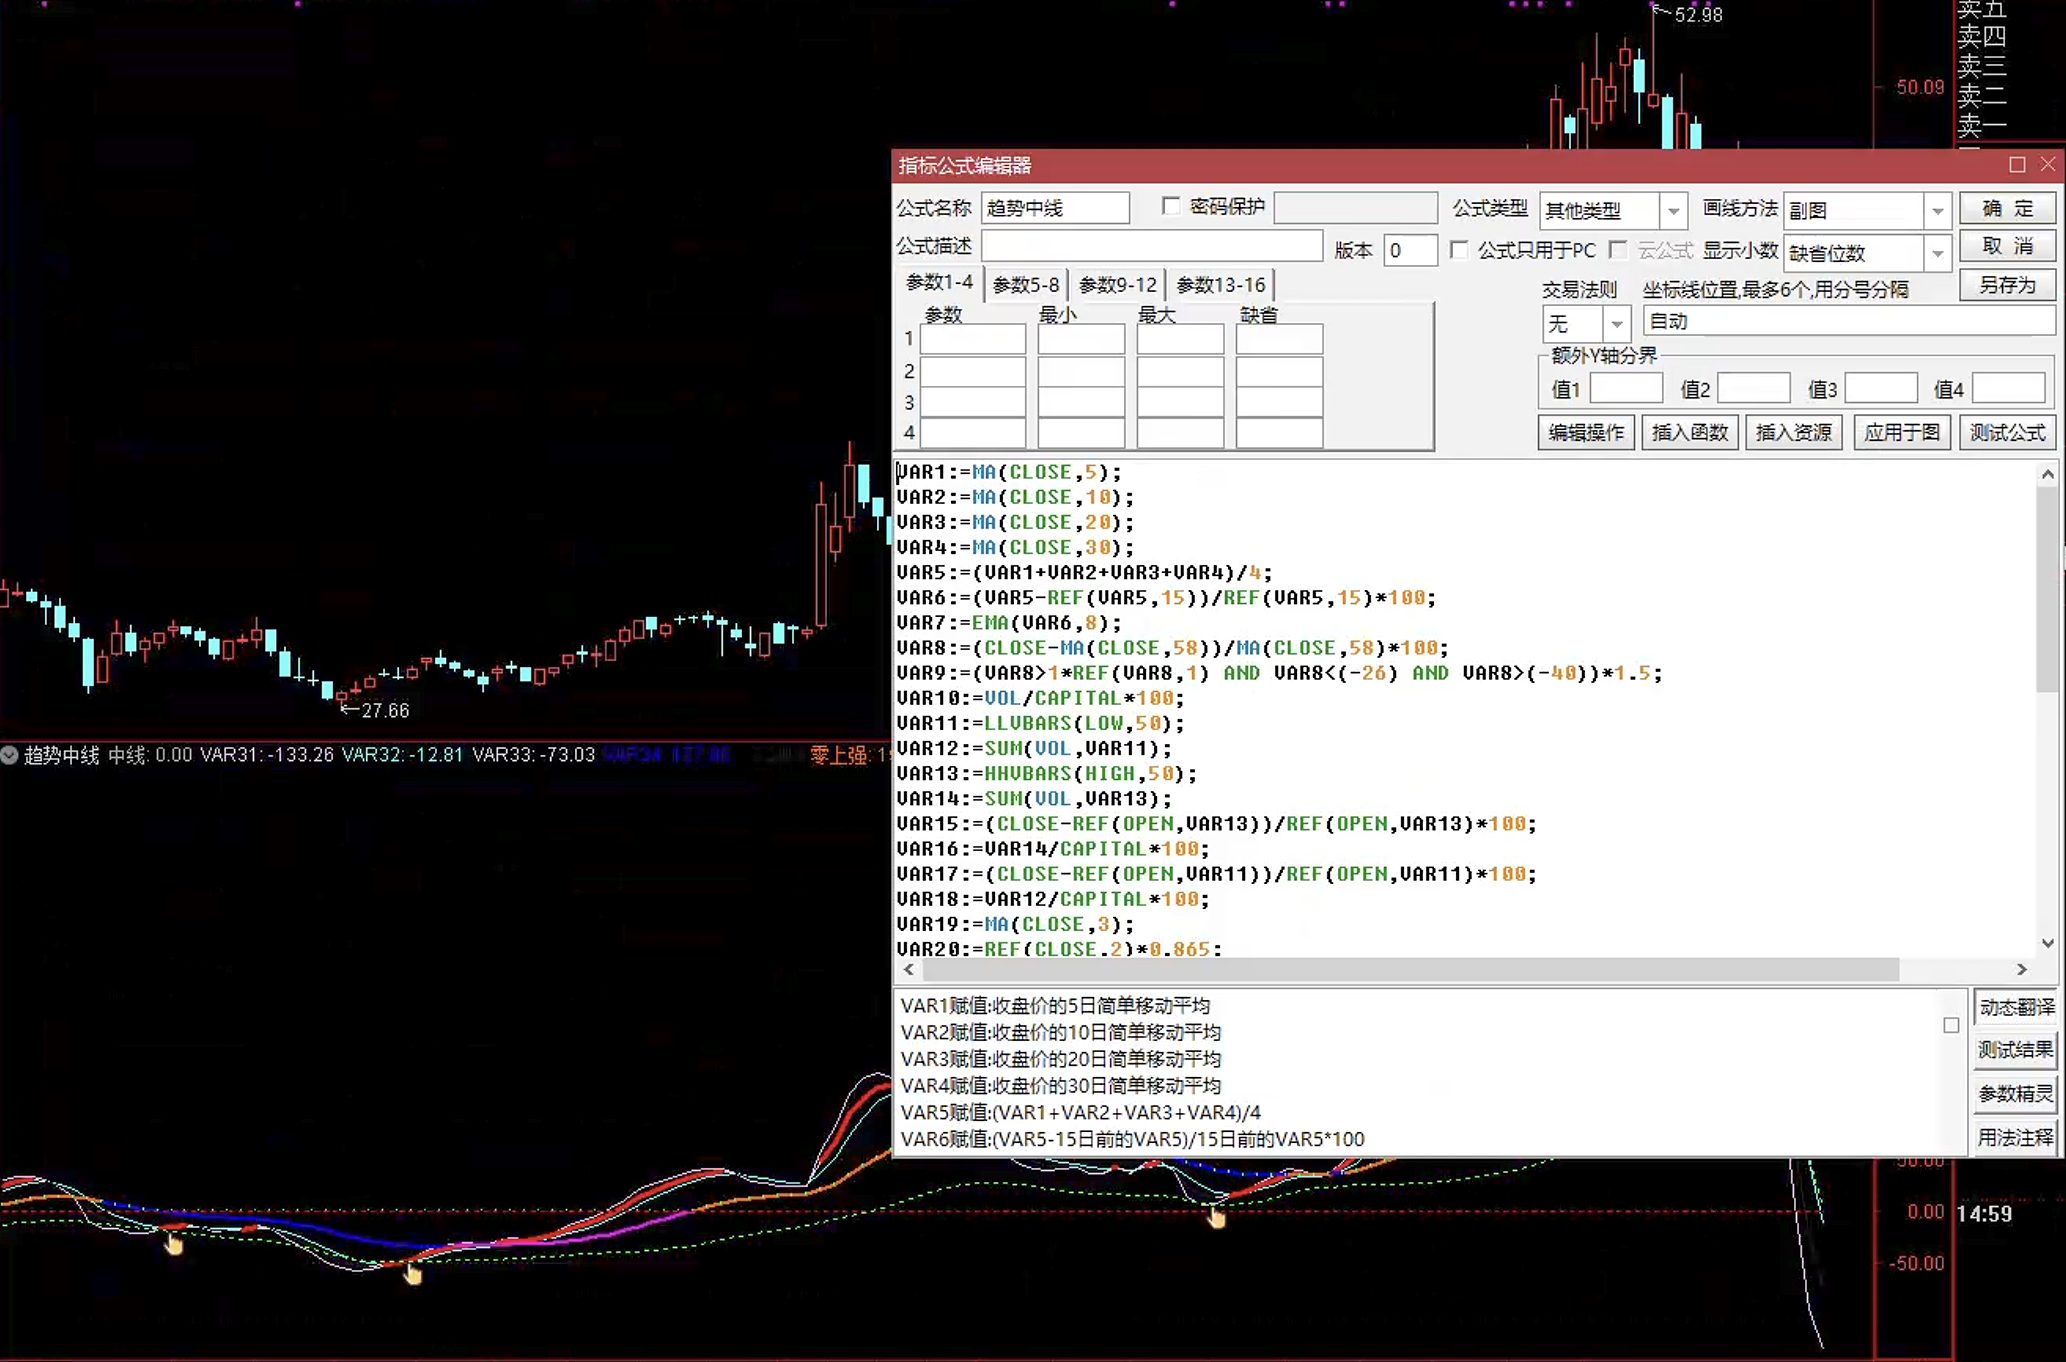Click the 14:59 time label on right axis
2066x1362 pixels.
tap(1984, 1214)
